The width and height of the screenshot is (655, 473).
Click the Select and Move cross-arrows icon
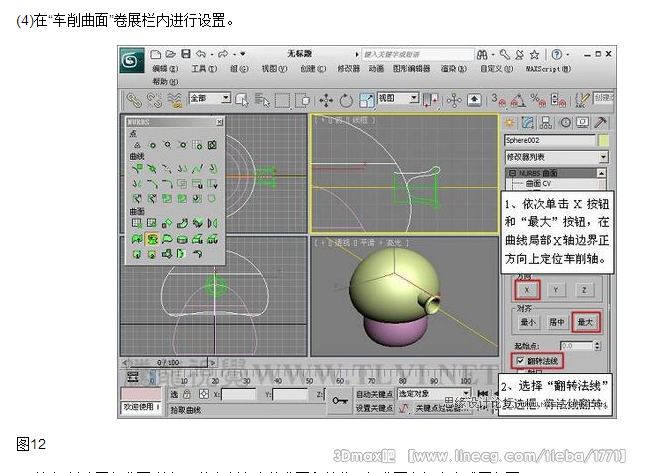point(326,100)
